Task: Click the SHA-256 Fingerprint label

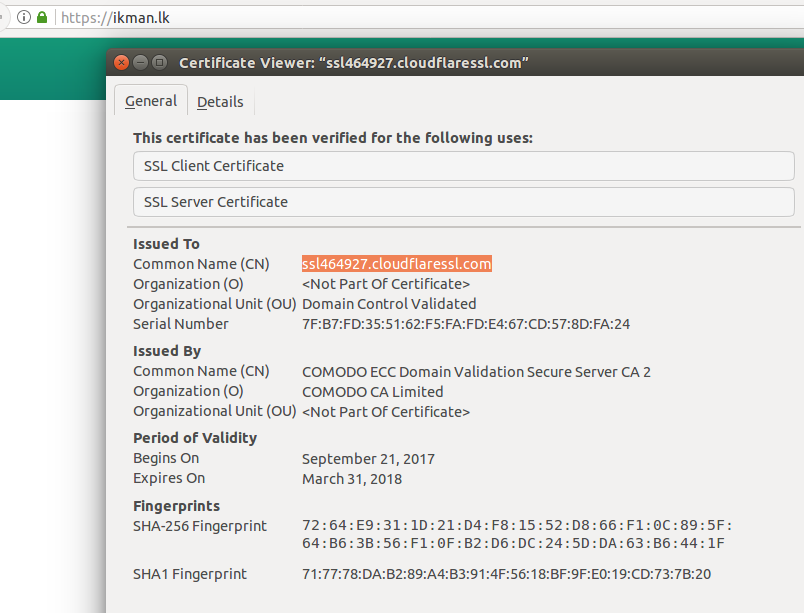Action: [200, 526]
